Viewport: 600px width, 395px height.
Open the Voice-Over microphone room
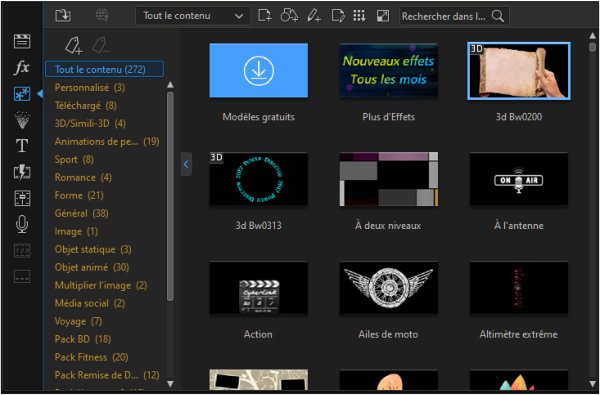click(x=22, y=224)
